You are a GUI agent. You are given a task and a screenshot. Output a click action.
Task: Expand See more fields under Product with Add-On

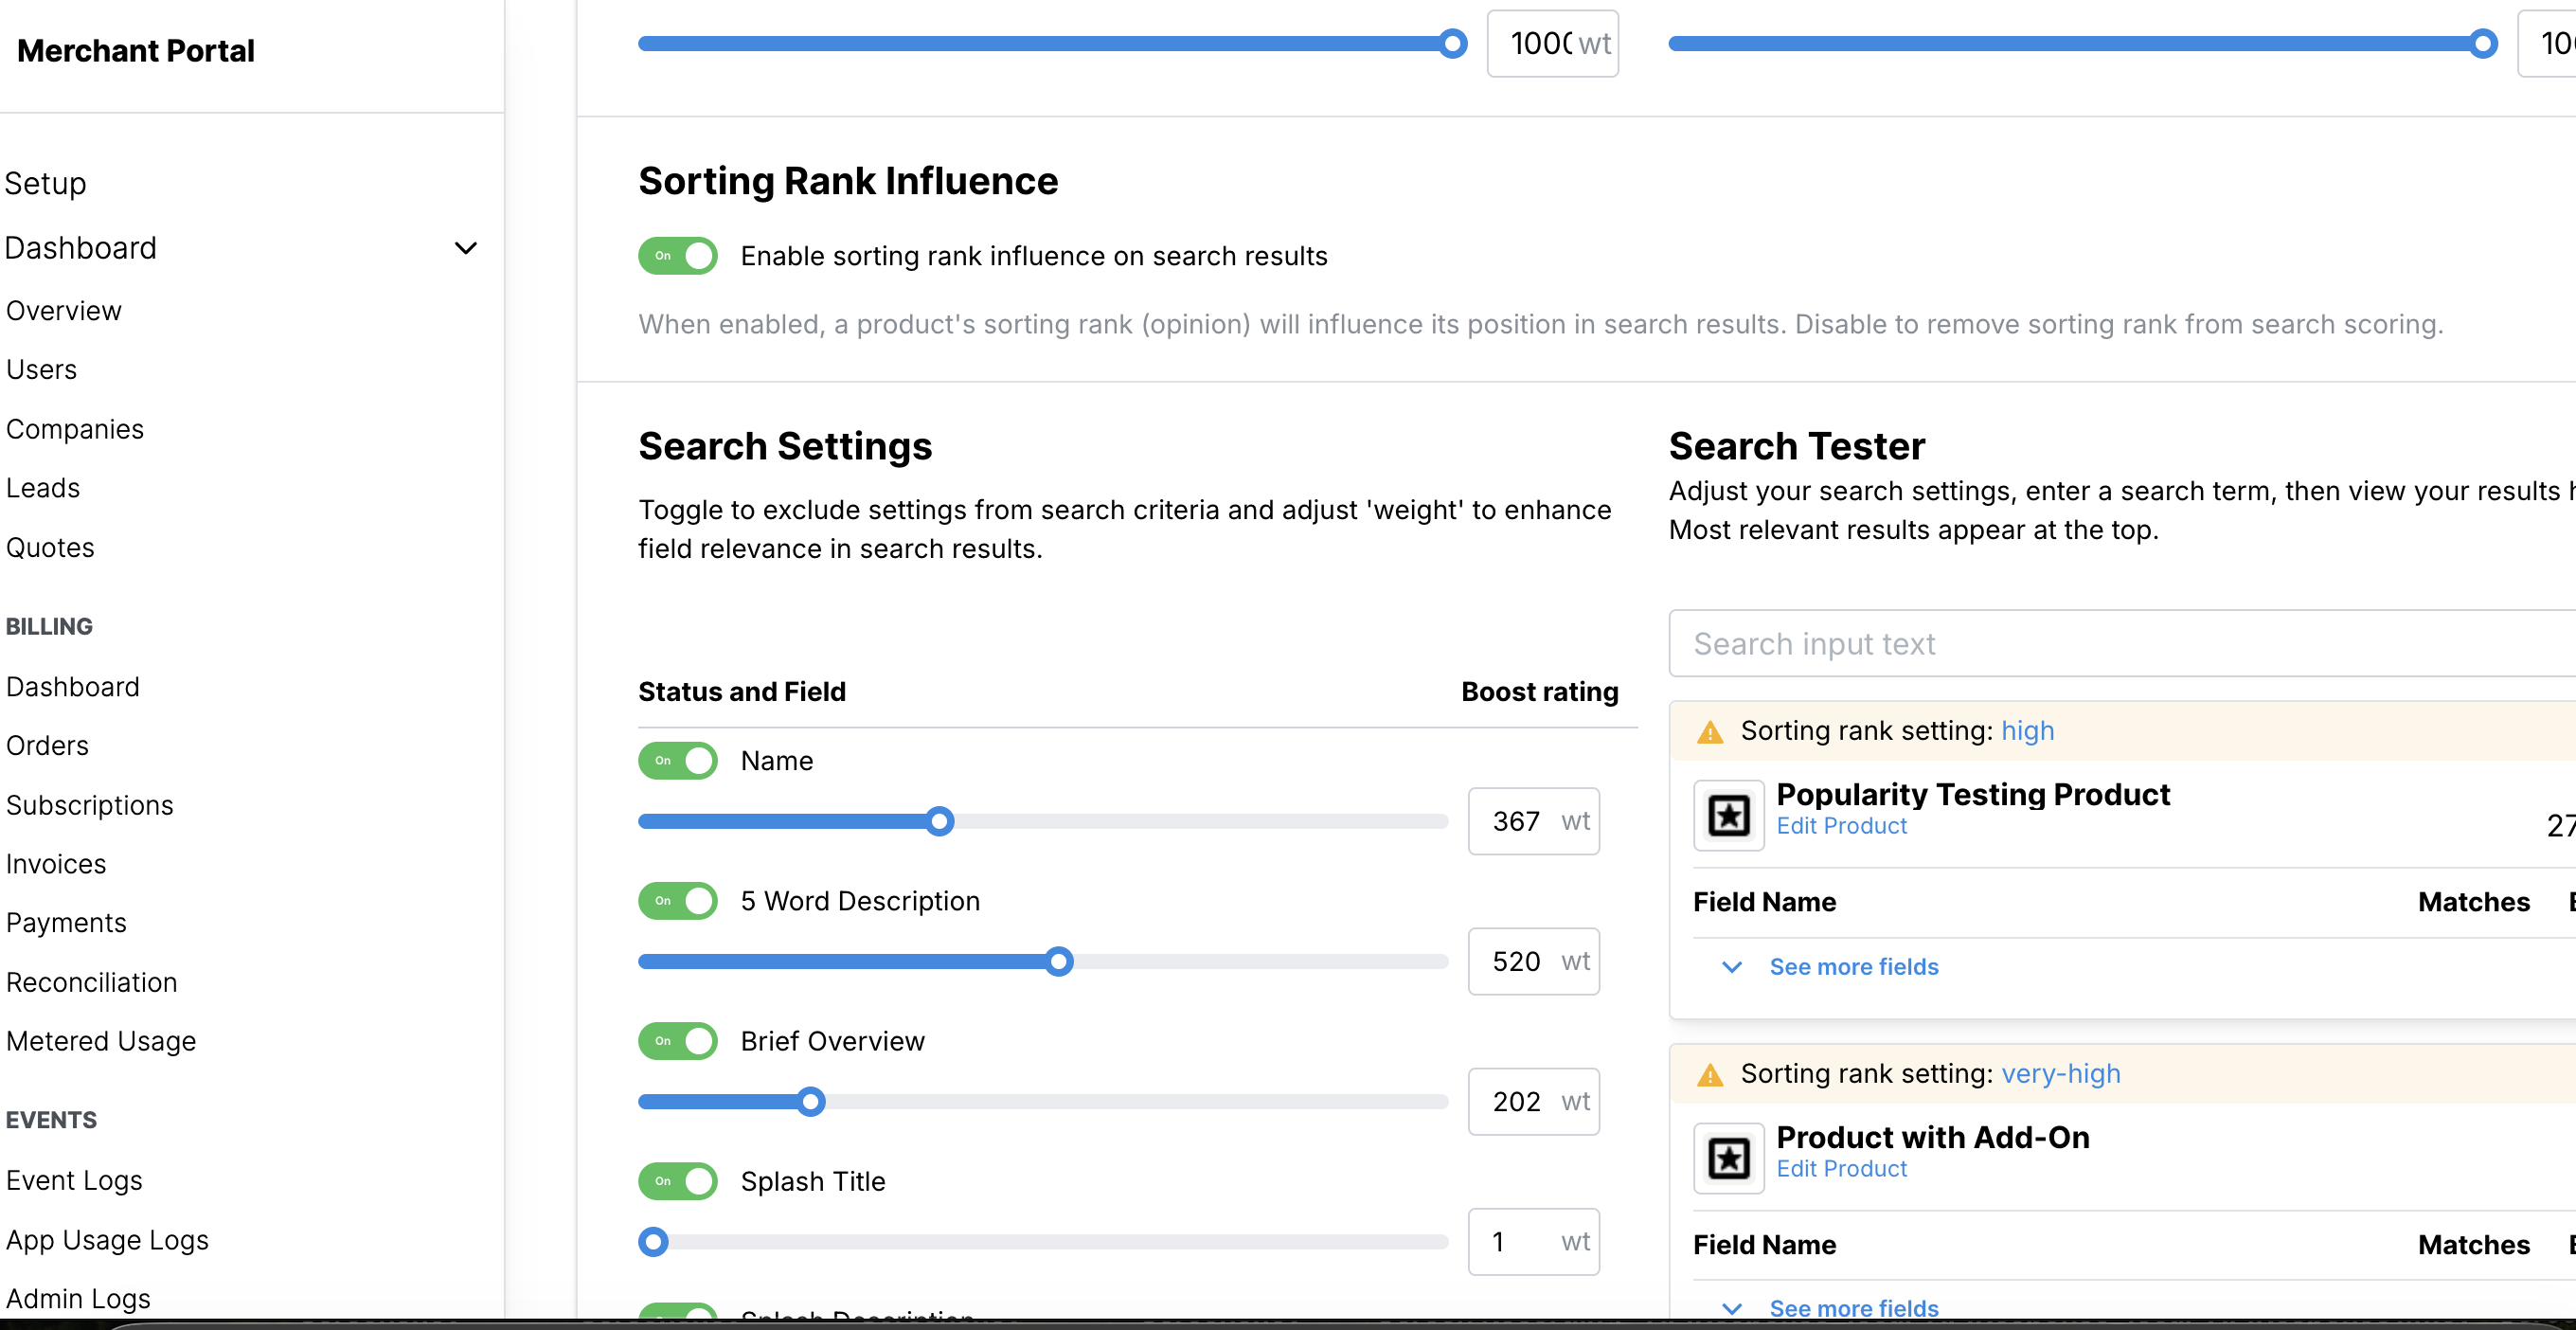(x=1853, y=1308)
